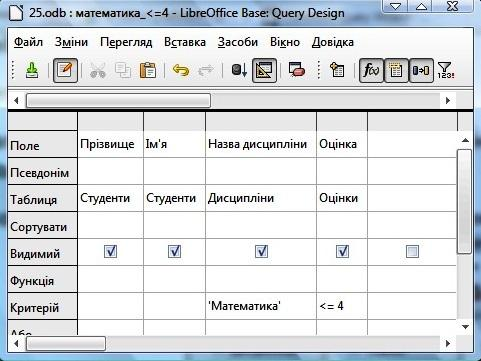The image size is (481, 361).
Task: Click the Clear Query icon
Action: point(297,70)
